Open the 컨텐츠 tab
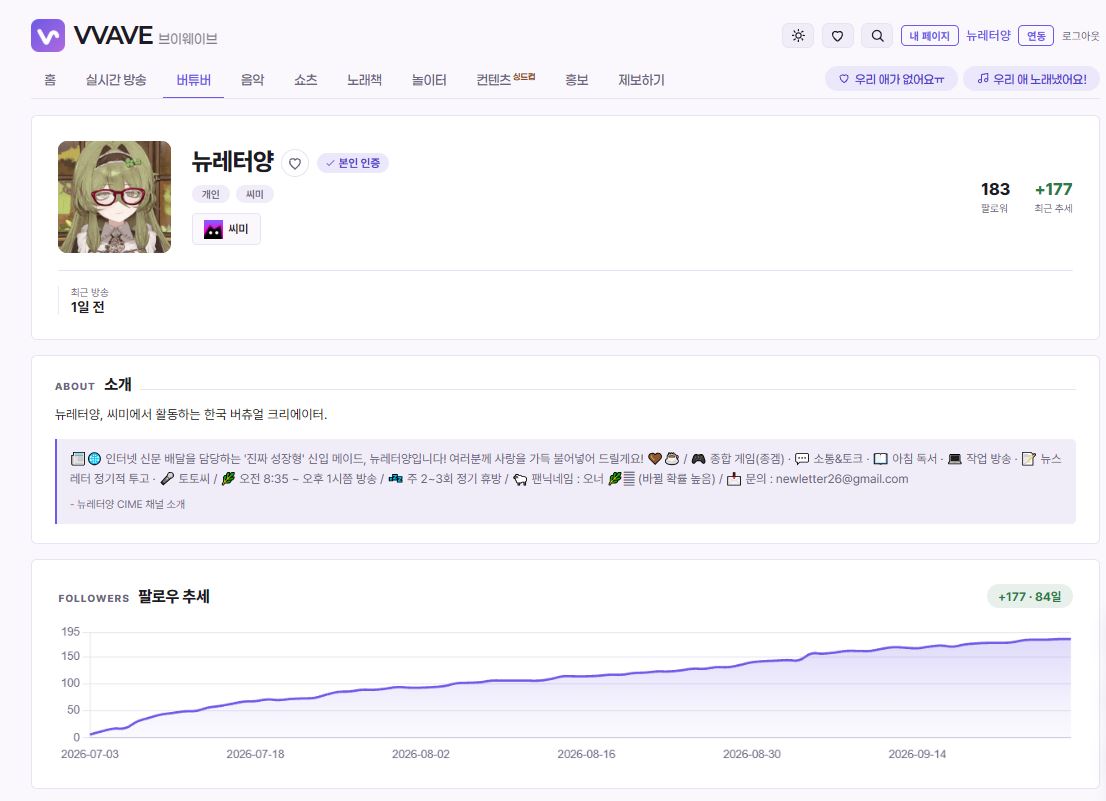This screenshot has width=1106, height=801. (x=505, y=80)
